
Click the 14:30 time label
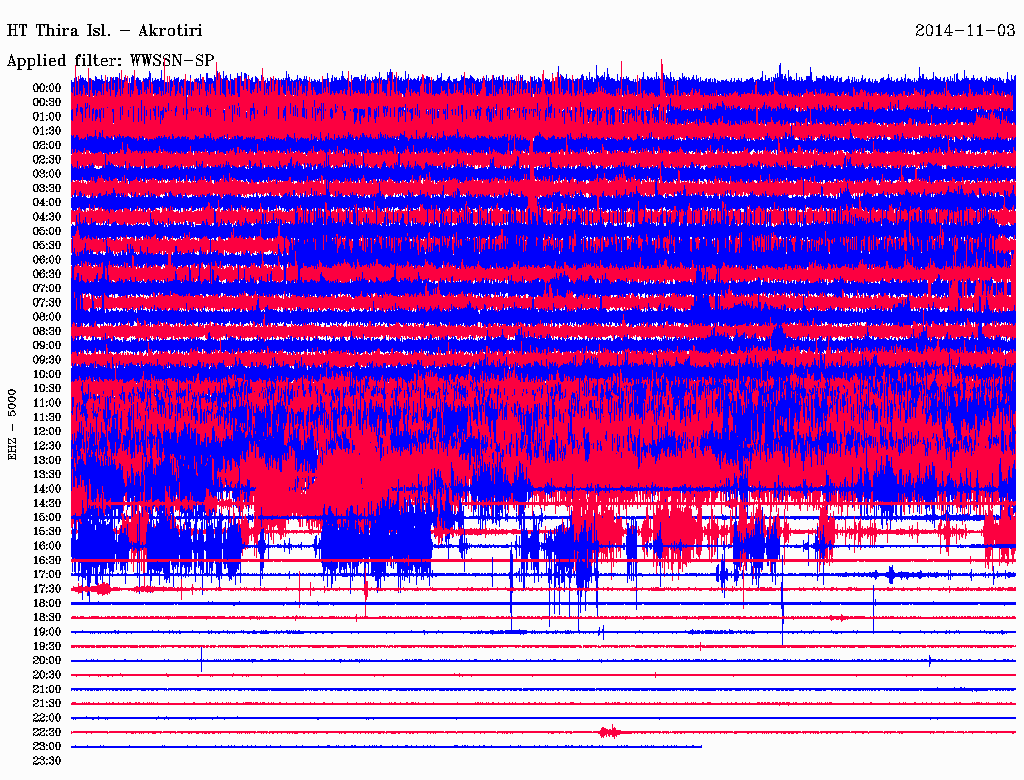click(x=47, y=504)
